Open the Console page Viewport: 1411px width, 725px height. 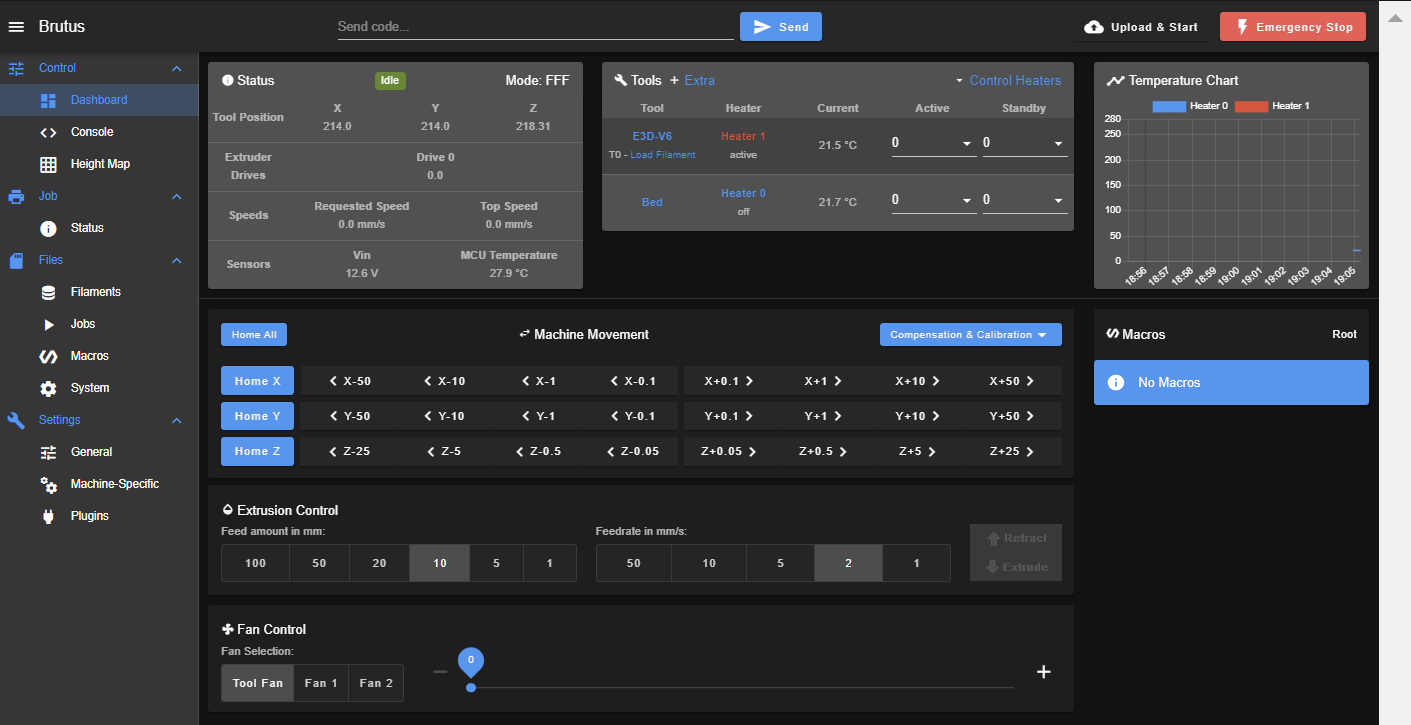coord(100,132)
